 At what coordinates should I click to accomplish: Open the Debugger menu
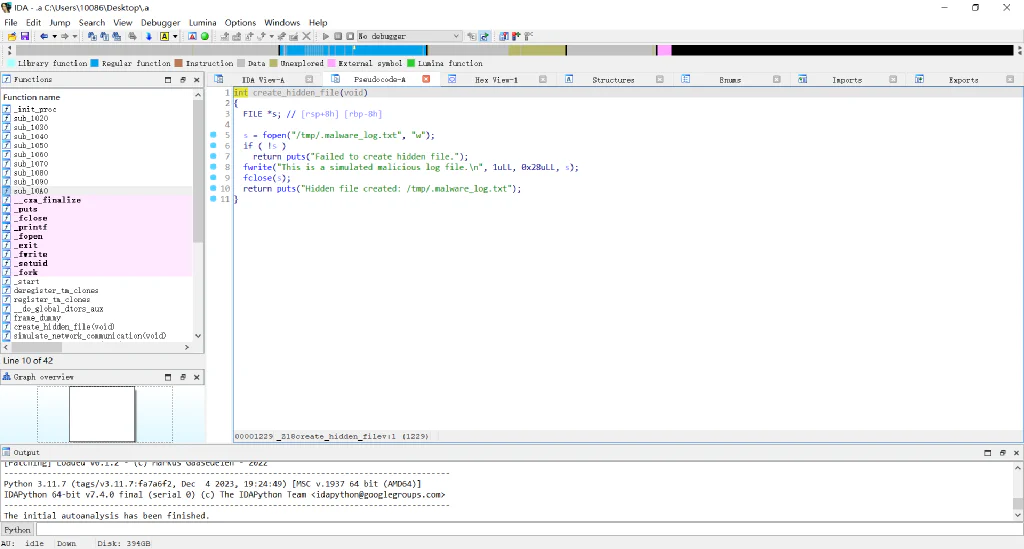(x=160, y=22)
